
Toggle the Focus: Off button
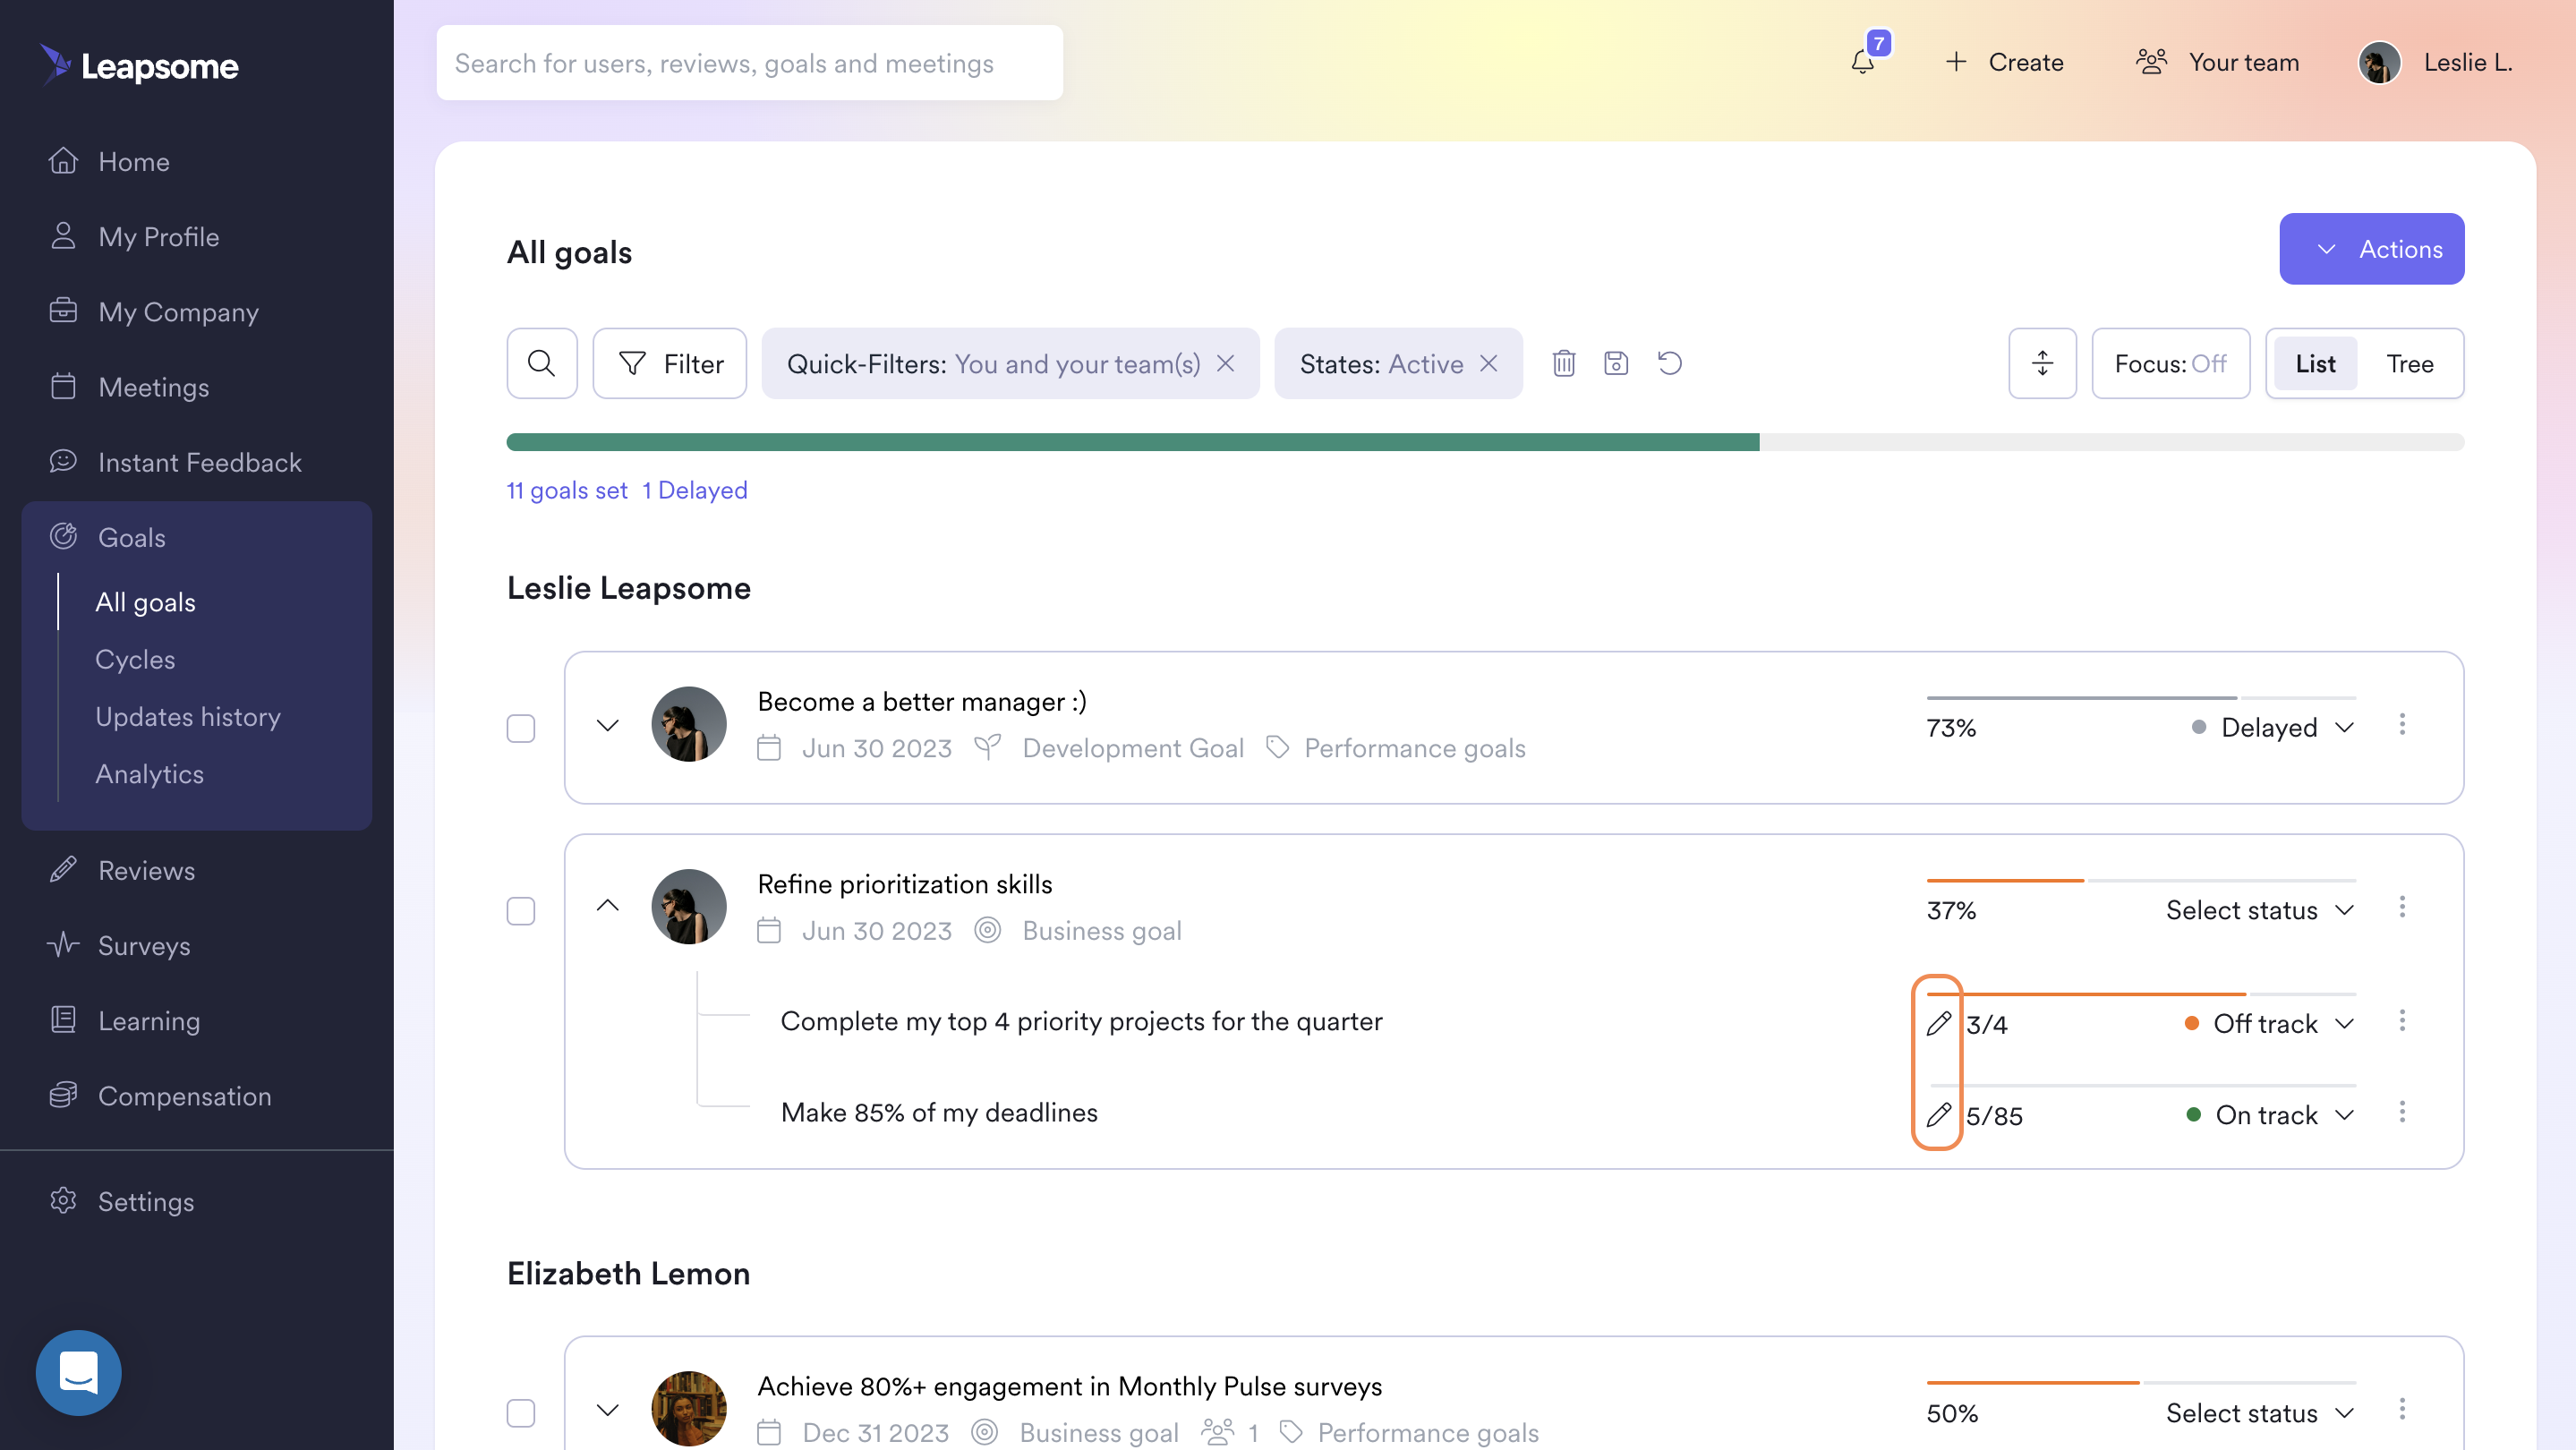coord(2170,363)
